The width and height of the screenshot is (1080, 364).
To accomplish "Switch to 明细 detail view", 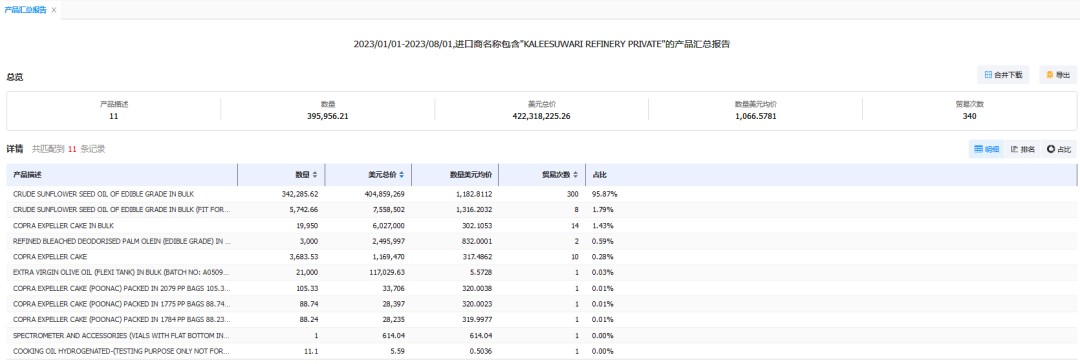I will tap(986, 149).
